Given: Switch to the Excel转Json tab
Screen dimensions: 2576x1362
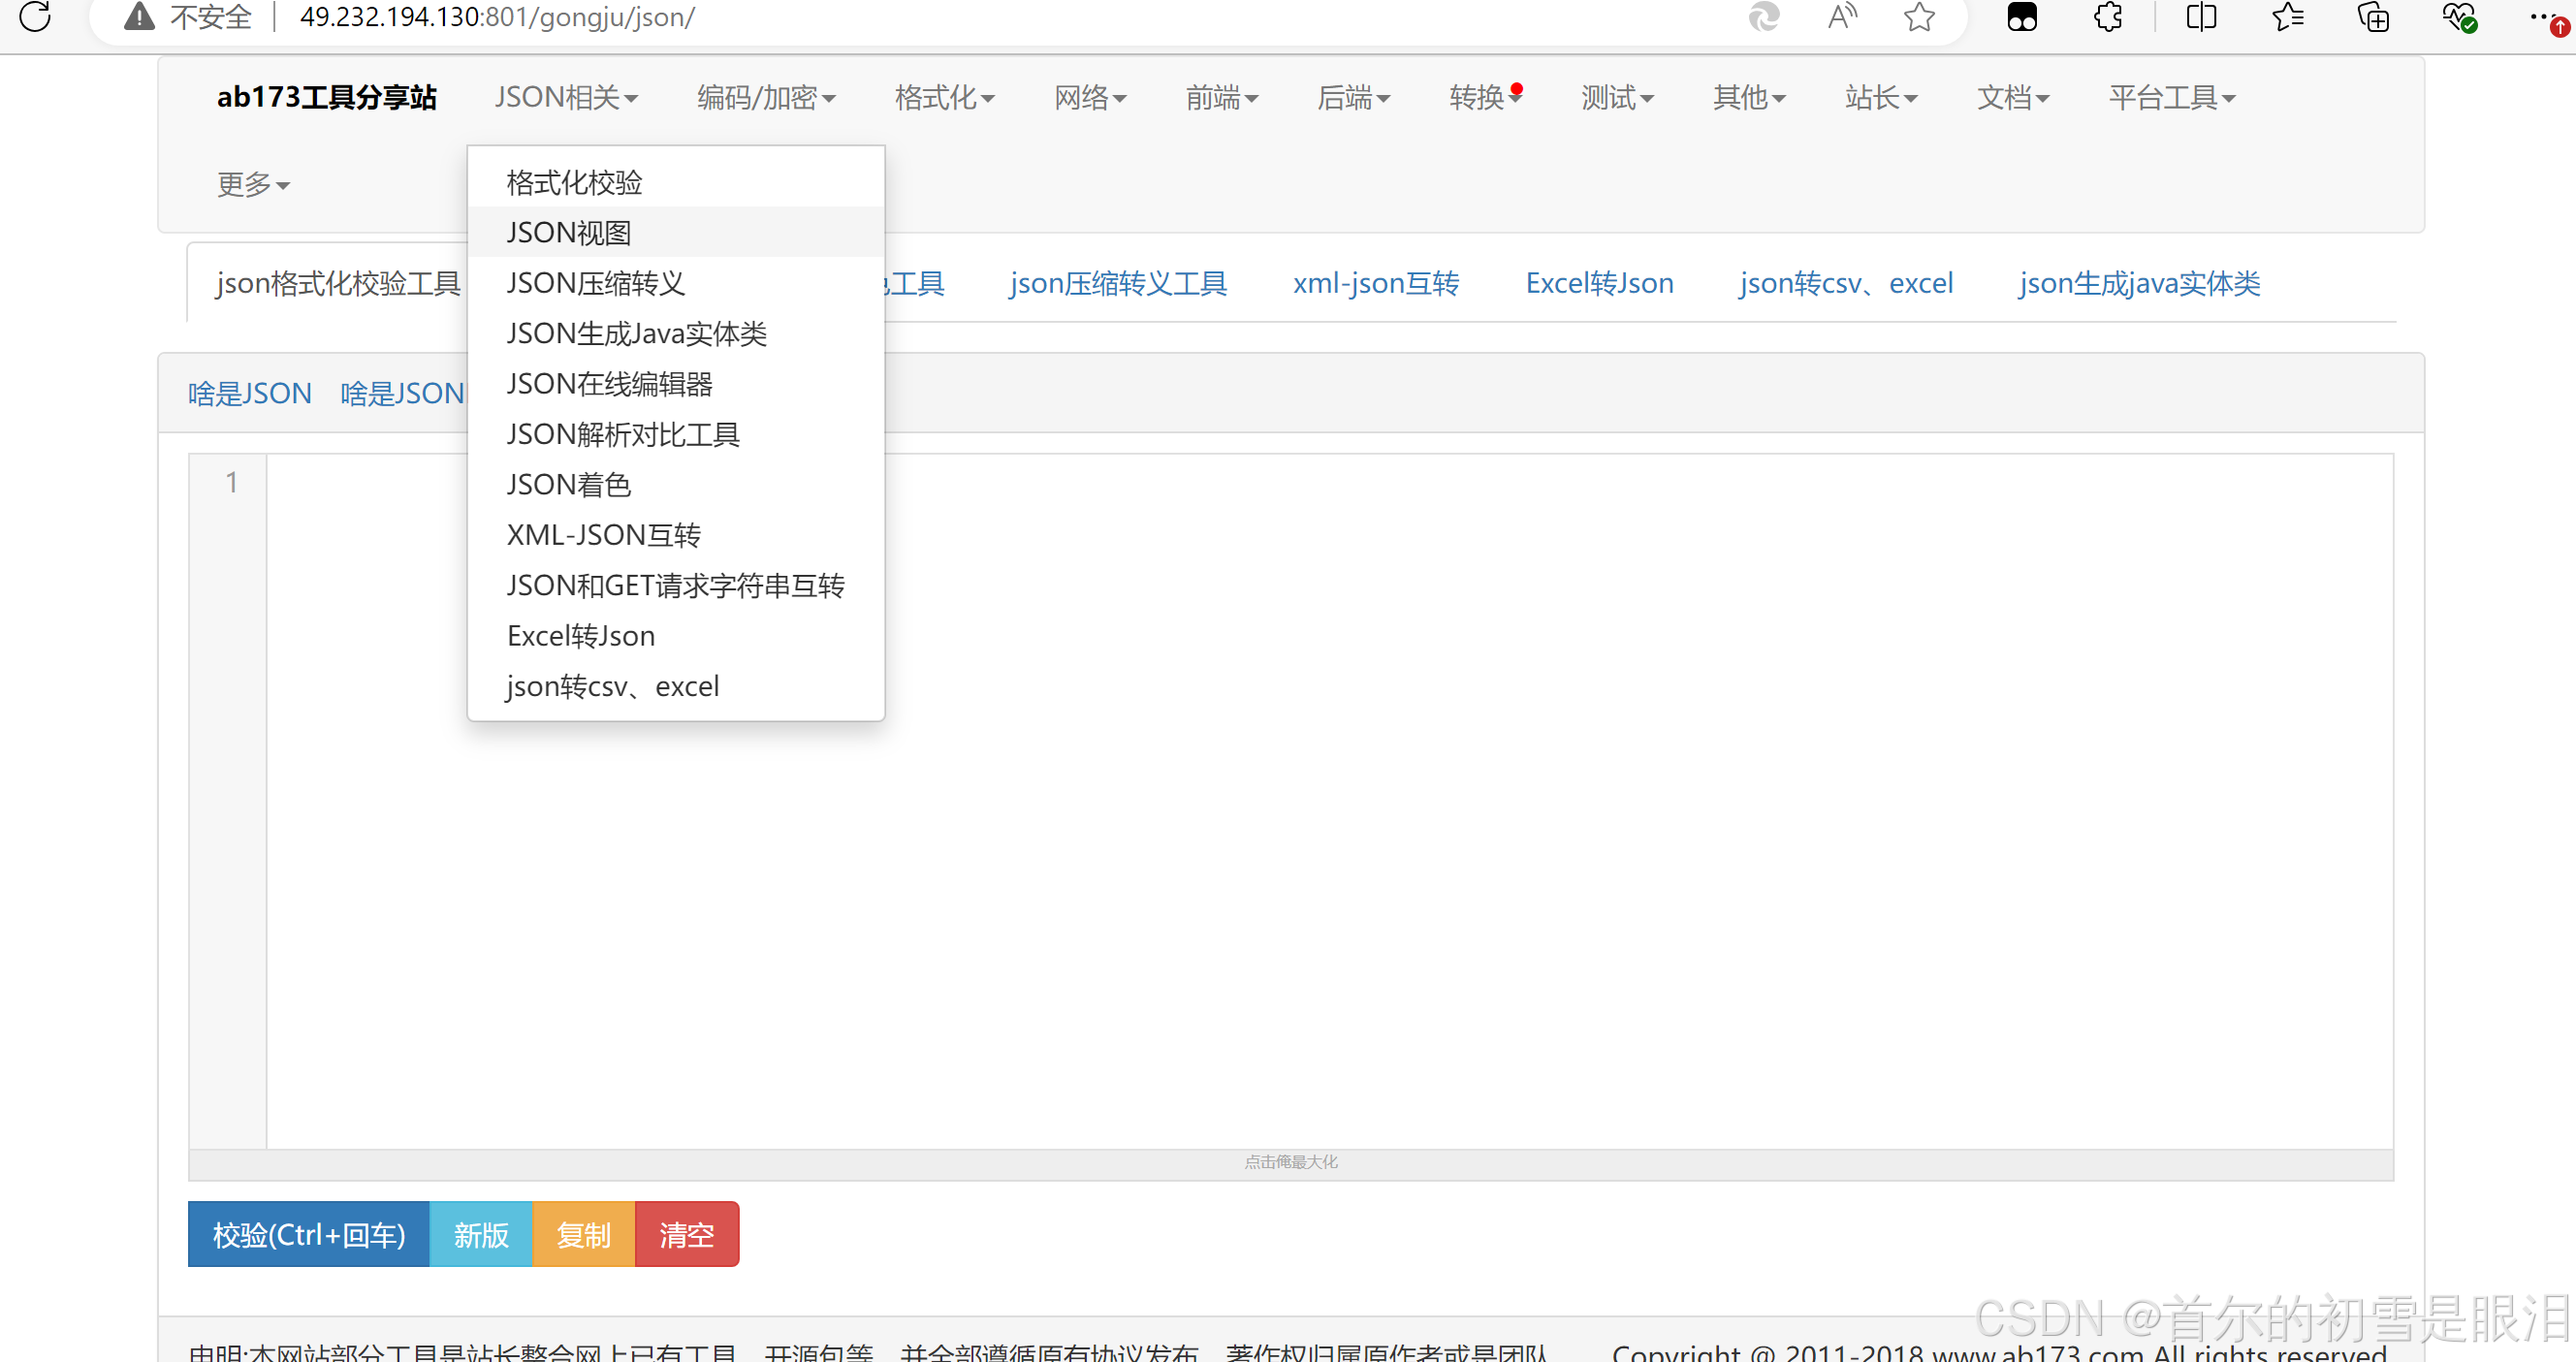Looking at the screenshot, I should (x=1598, y=283).
